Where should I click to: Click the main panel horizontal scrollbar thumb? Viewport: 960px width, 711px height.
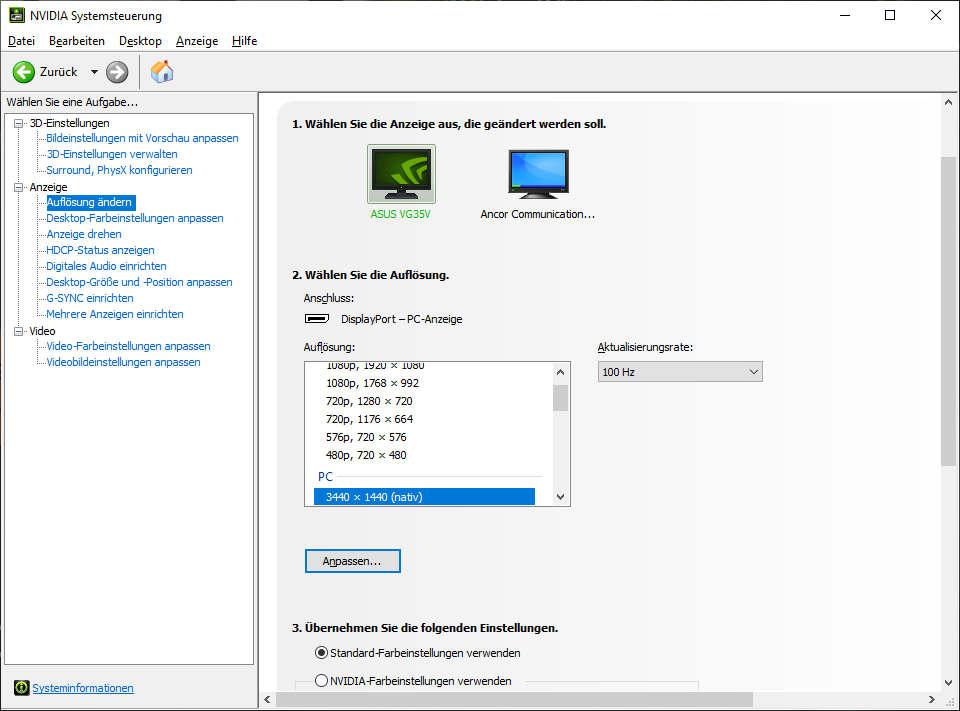[x=514, y=699]
